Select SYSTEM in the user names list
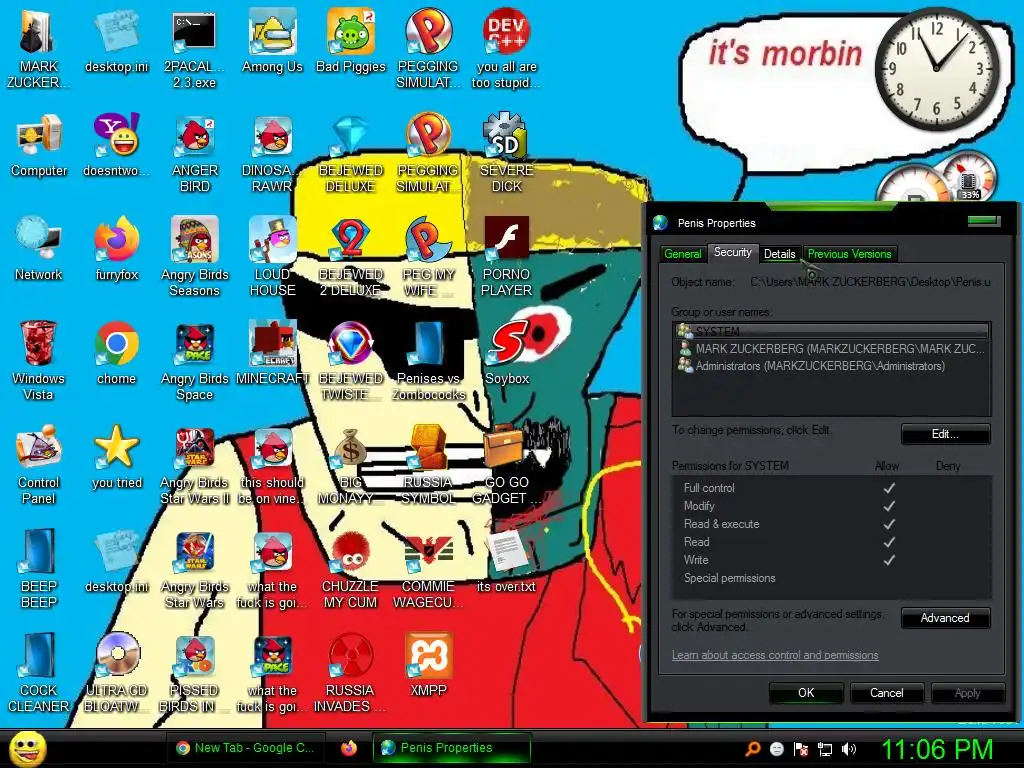Screen dimensions: 1024x768 pyautogui.click(x=831, y=331)
